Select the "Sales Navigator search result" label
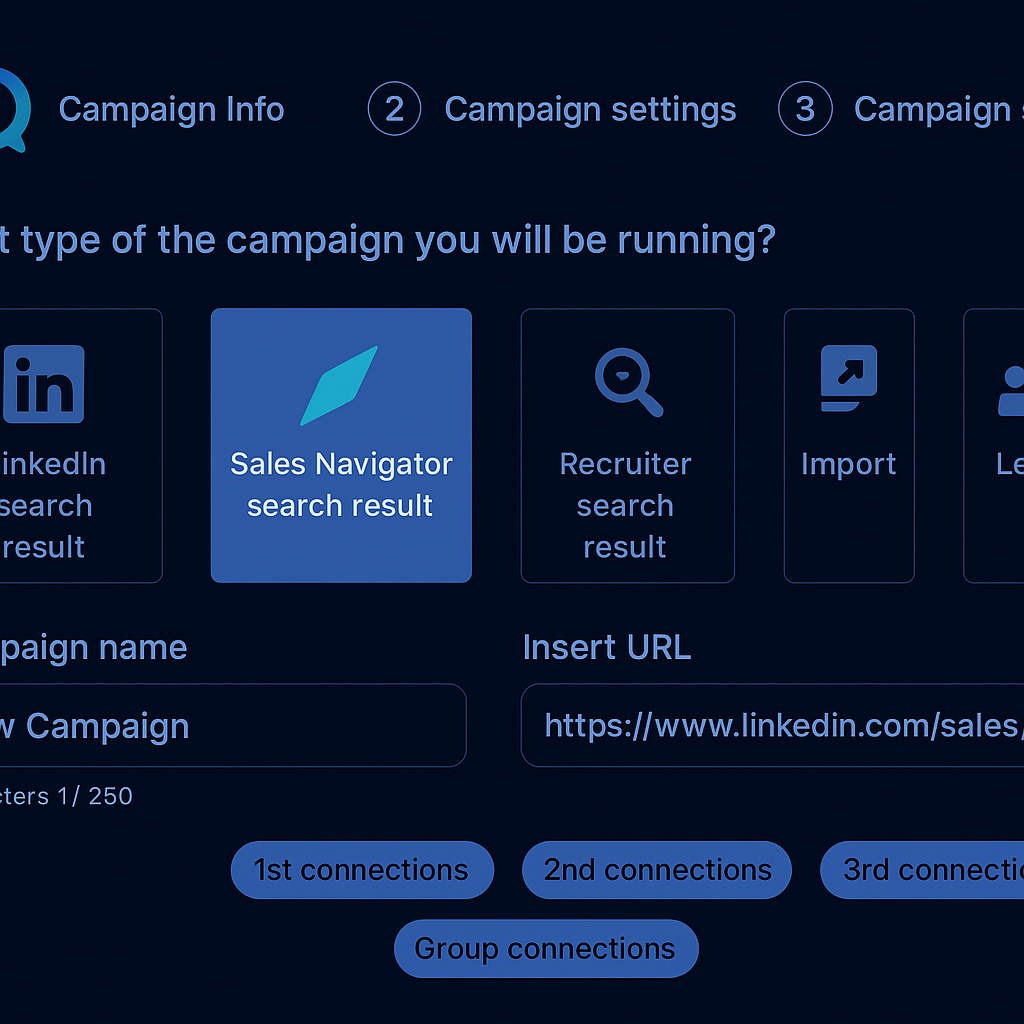 pos(341,485)
